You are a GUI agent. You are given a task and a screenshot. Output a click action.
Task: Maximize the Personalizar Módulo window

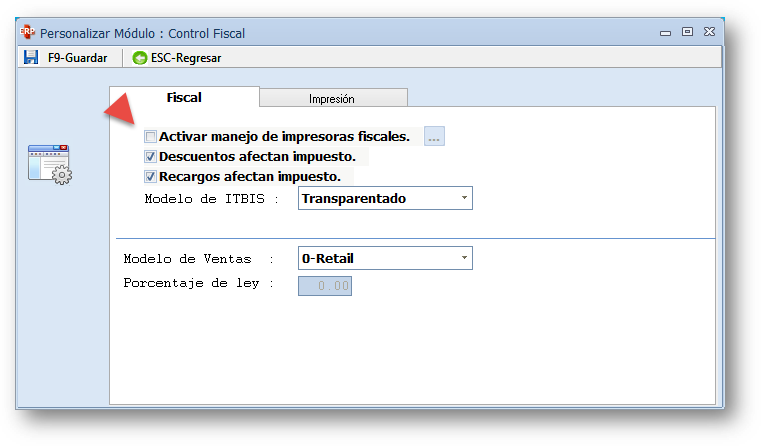[687, 33]
